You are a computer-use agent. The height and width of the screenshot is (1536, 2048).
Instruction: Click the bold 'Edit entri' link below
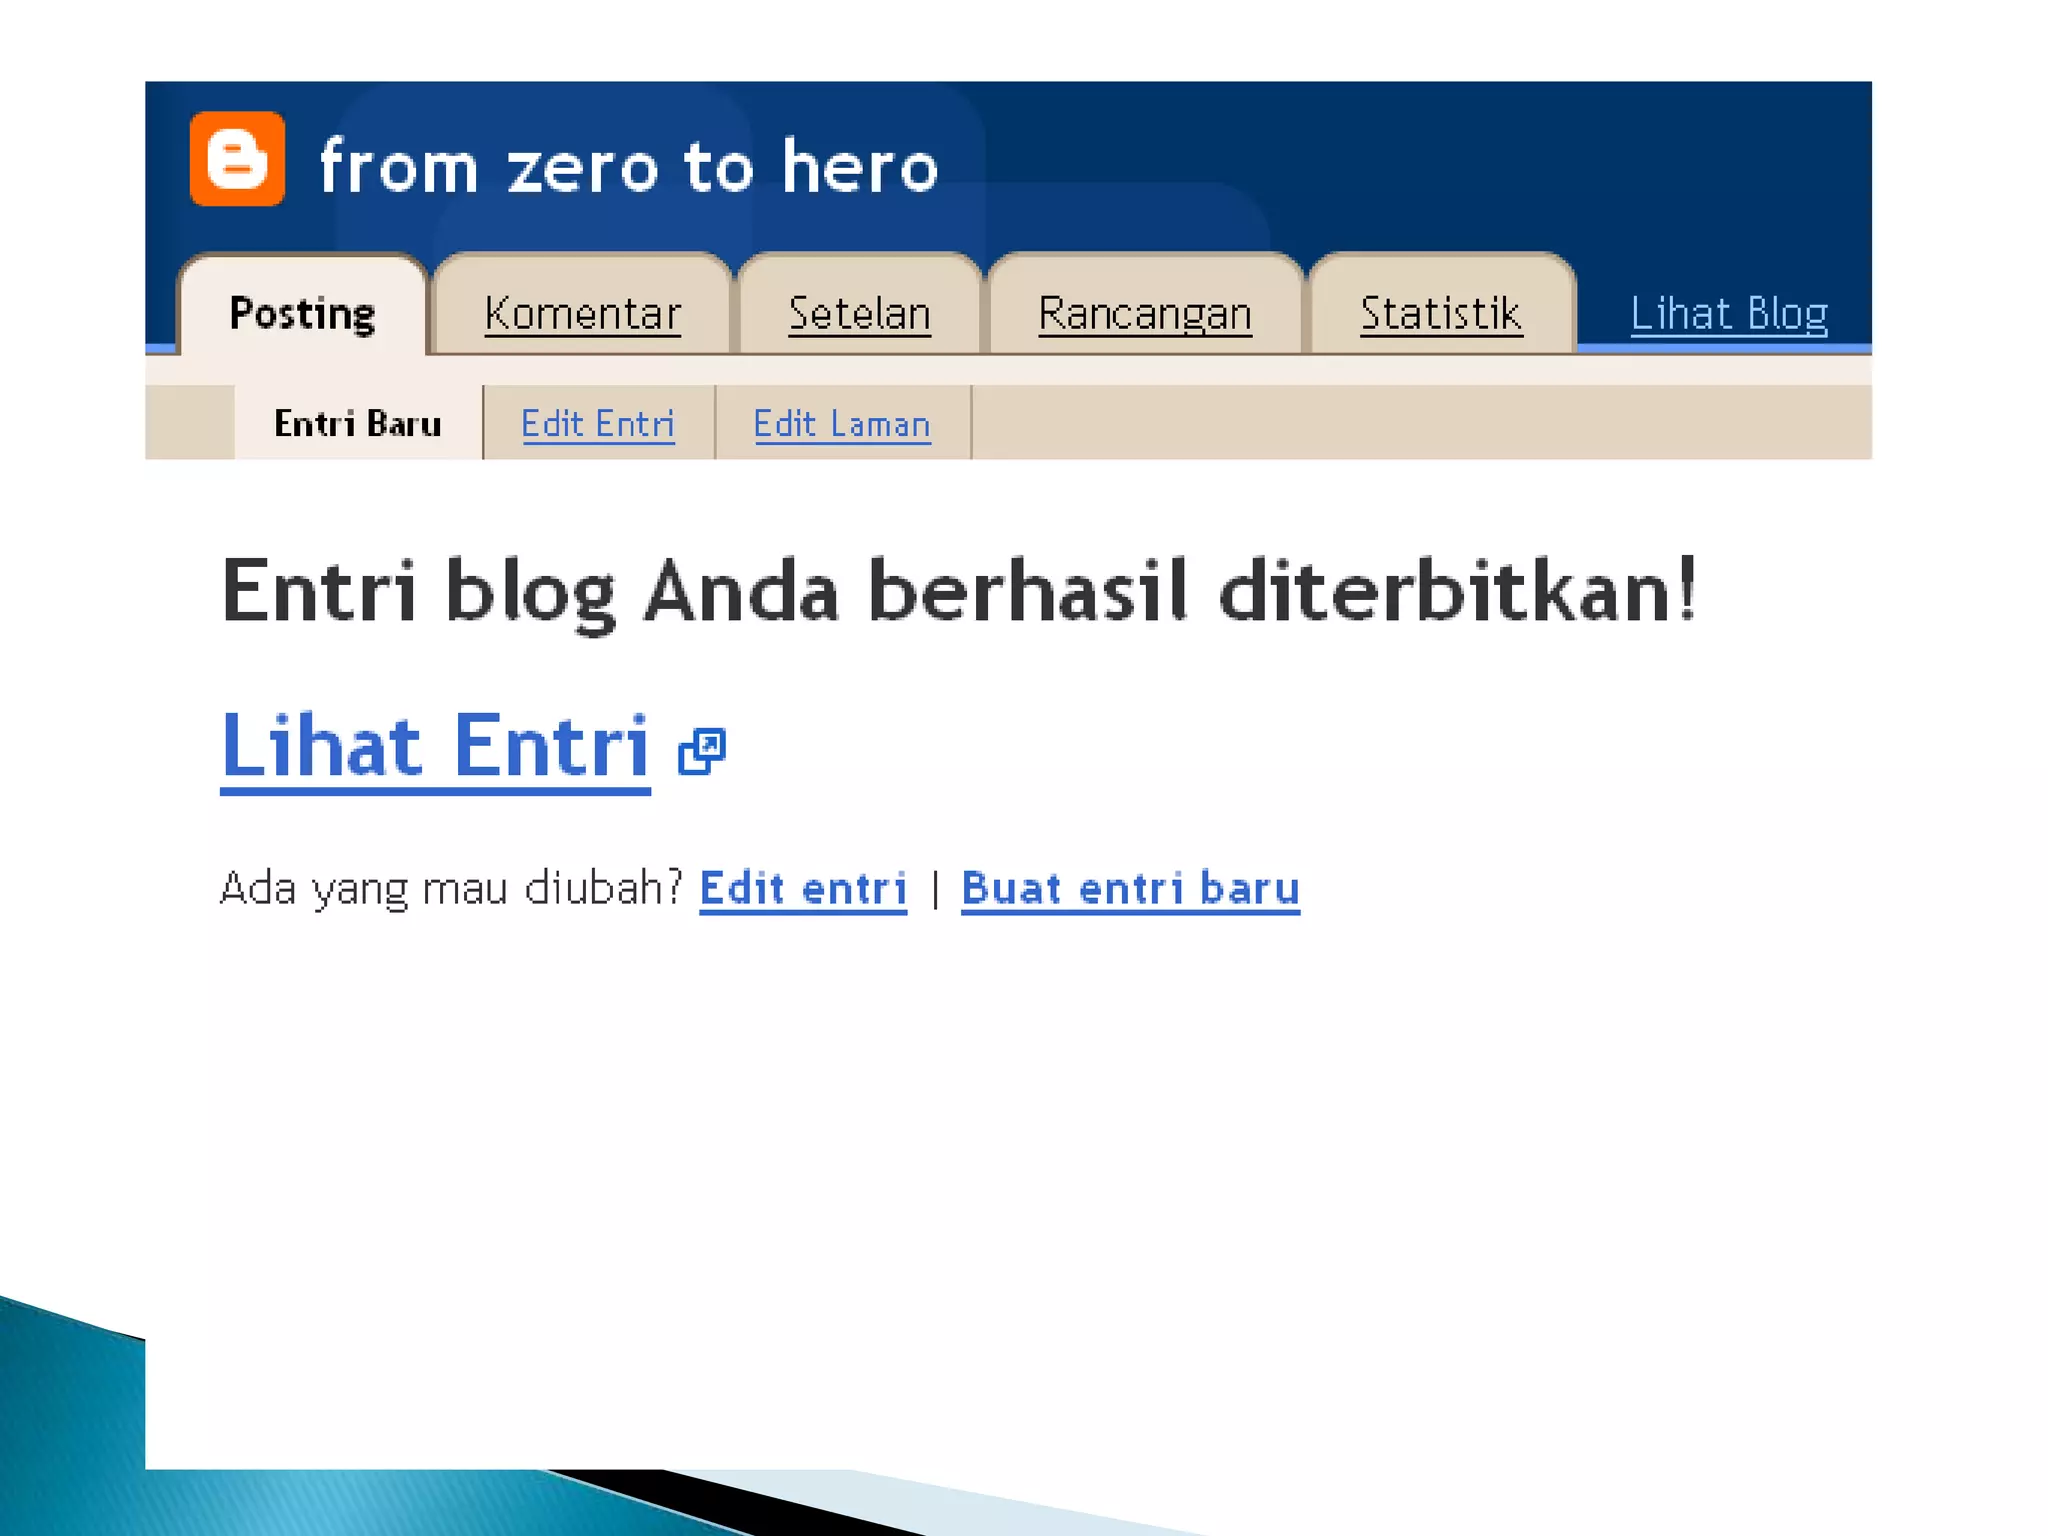click(802, 888)
